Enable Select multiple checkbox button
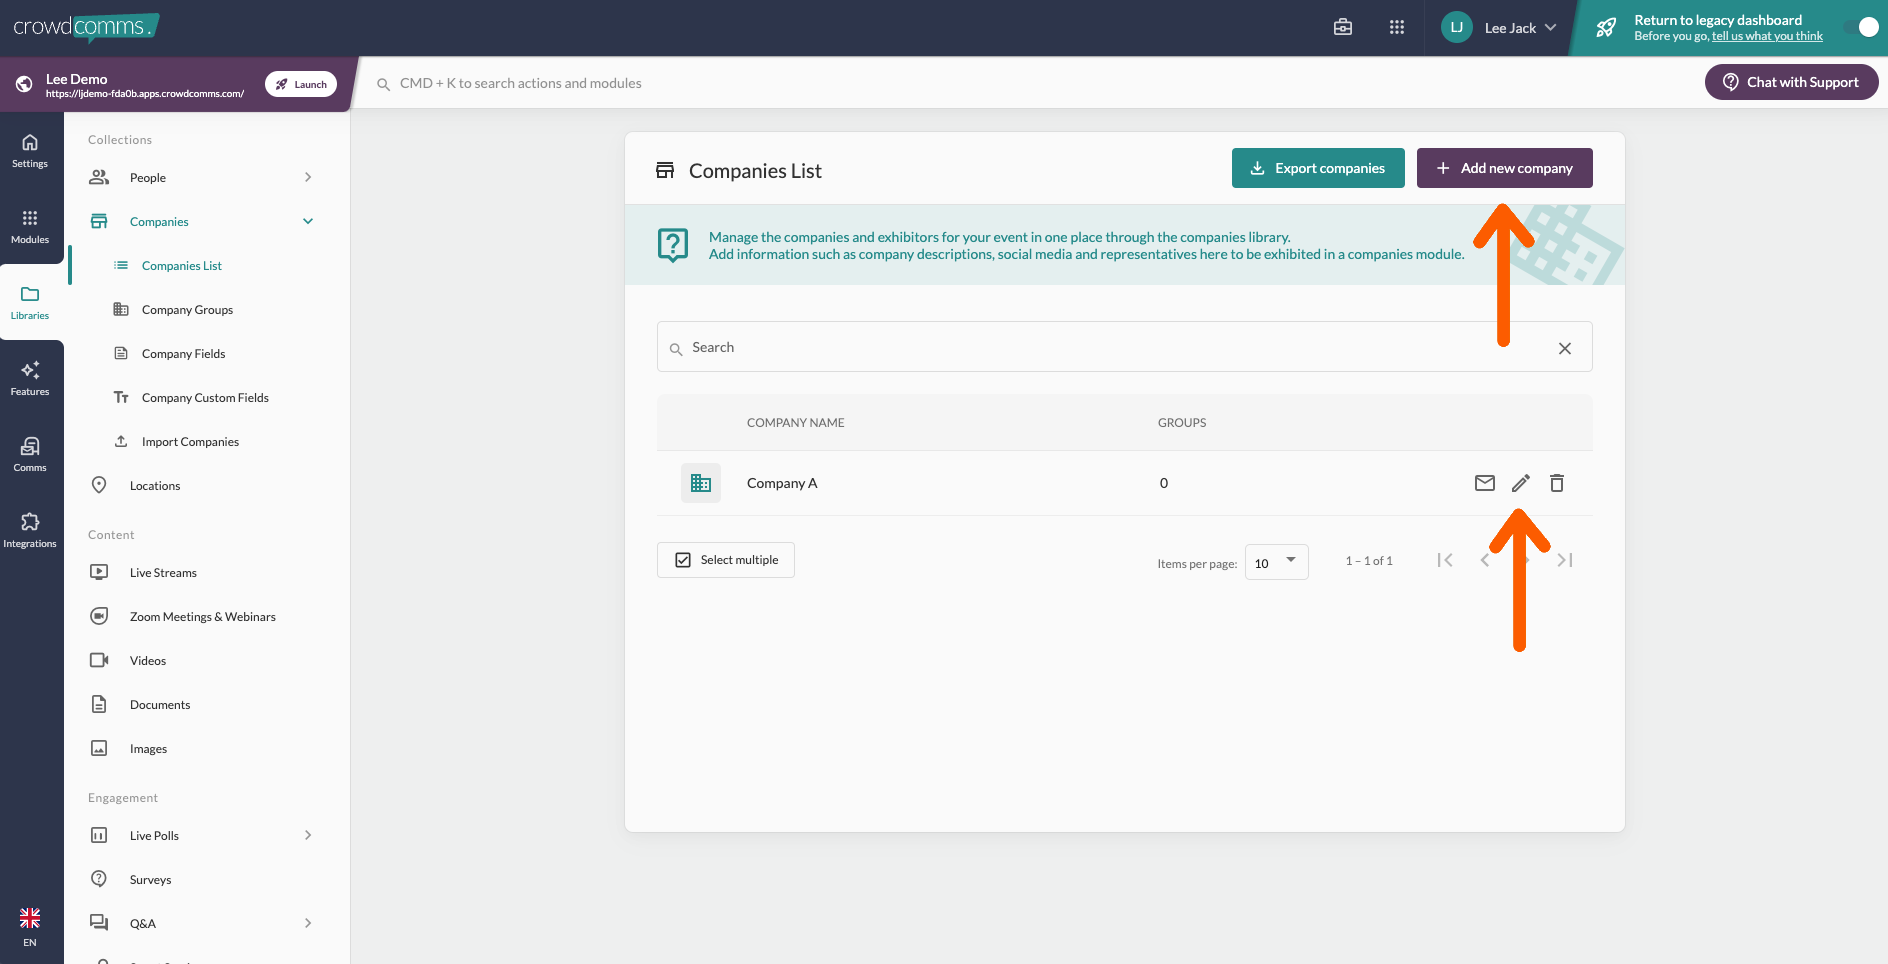This screenshot has width=1888, height=964. point(726,560)
